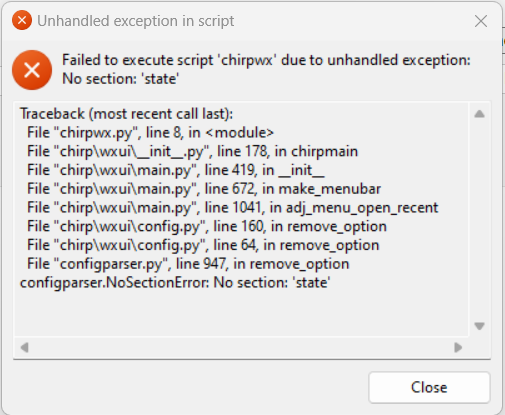Click the chirpwx.py line 8 traceback entry

(150, 133)
